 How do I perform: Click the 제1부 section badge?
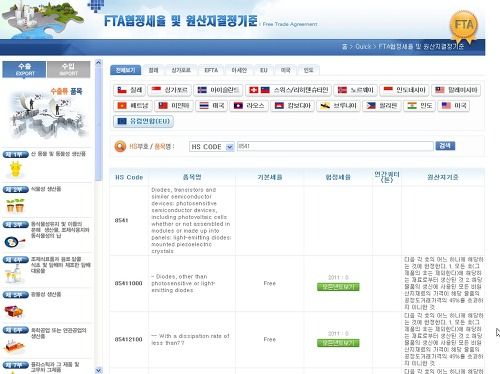point(15,154)
